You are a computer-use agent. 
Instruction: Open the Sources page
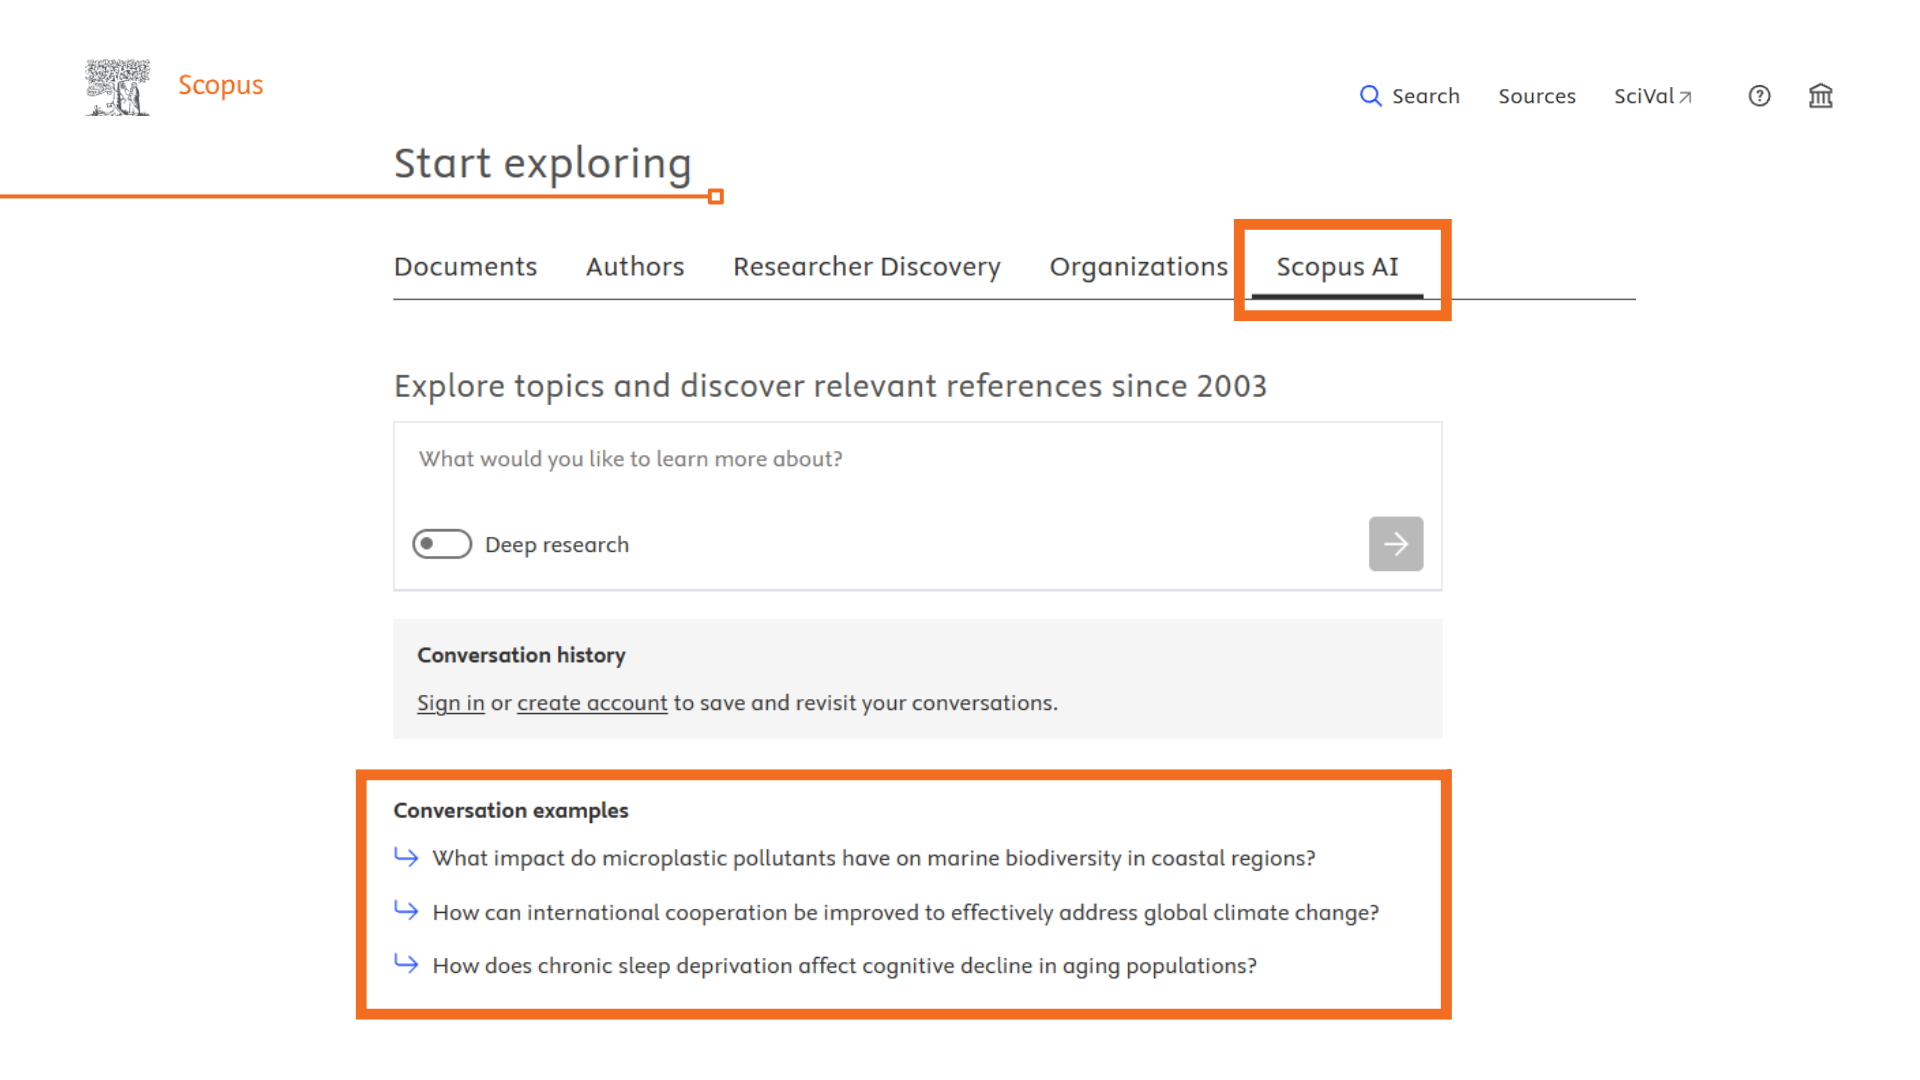(x=1536, y=96)
